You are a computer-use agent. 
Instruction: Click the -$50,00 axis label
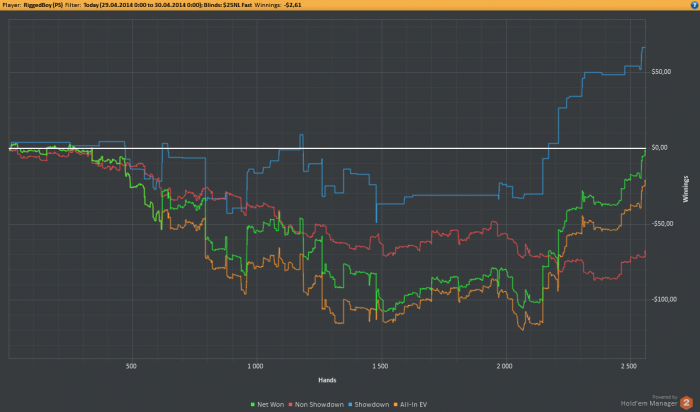(662, 224)
